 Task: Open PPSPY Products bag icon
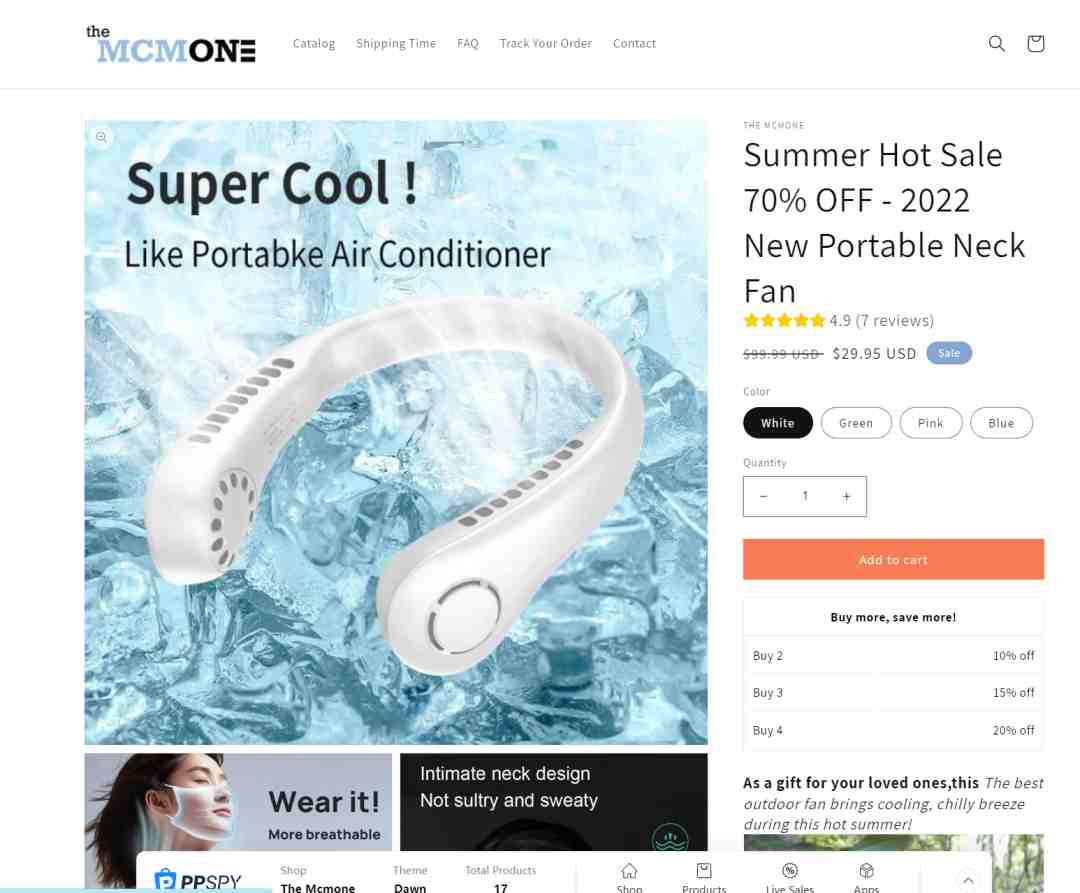pyautogui.click(x=704, y=871)
